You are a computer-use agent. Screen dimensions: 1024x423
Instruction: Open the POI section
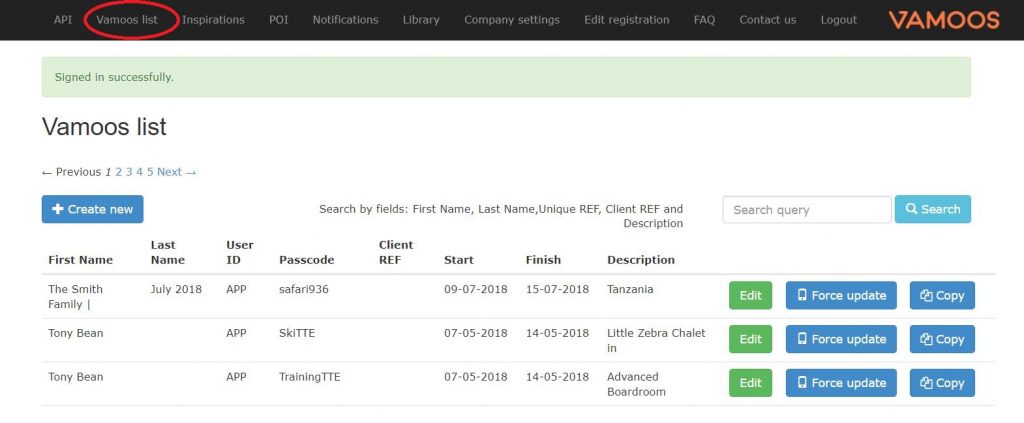[279, 20]
